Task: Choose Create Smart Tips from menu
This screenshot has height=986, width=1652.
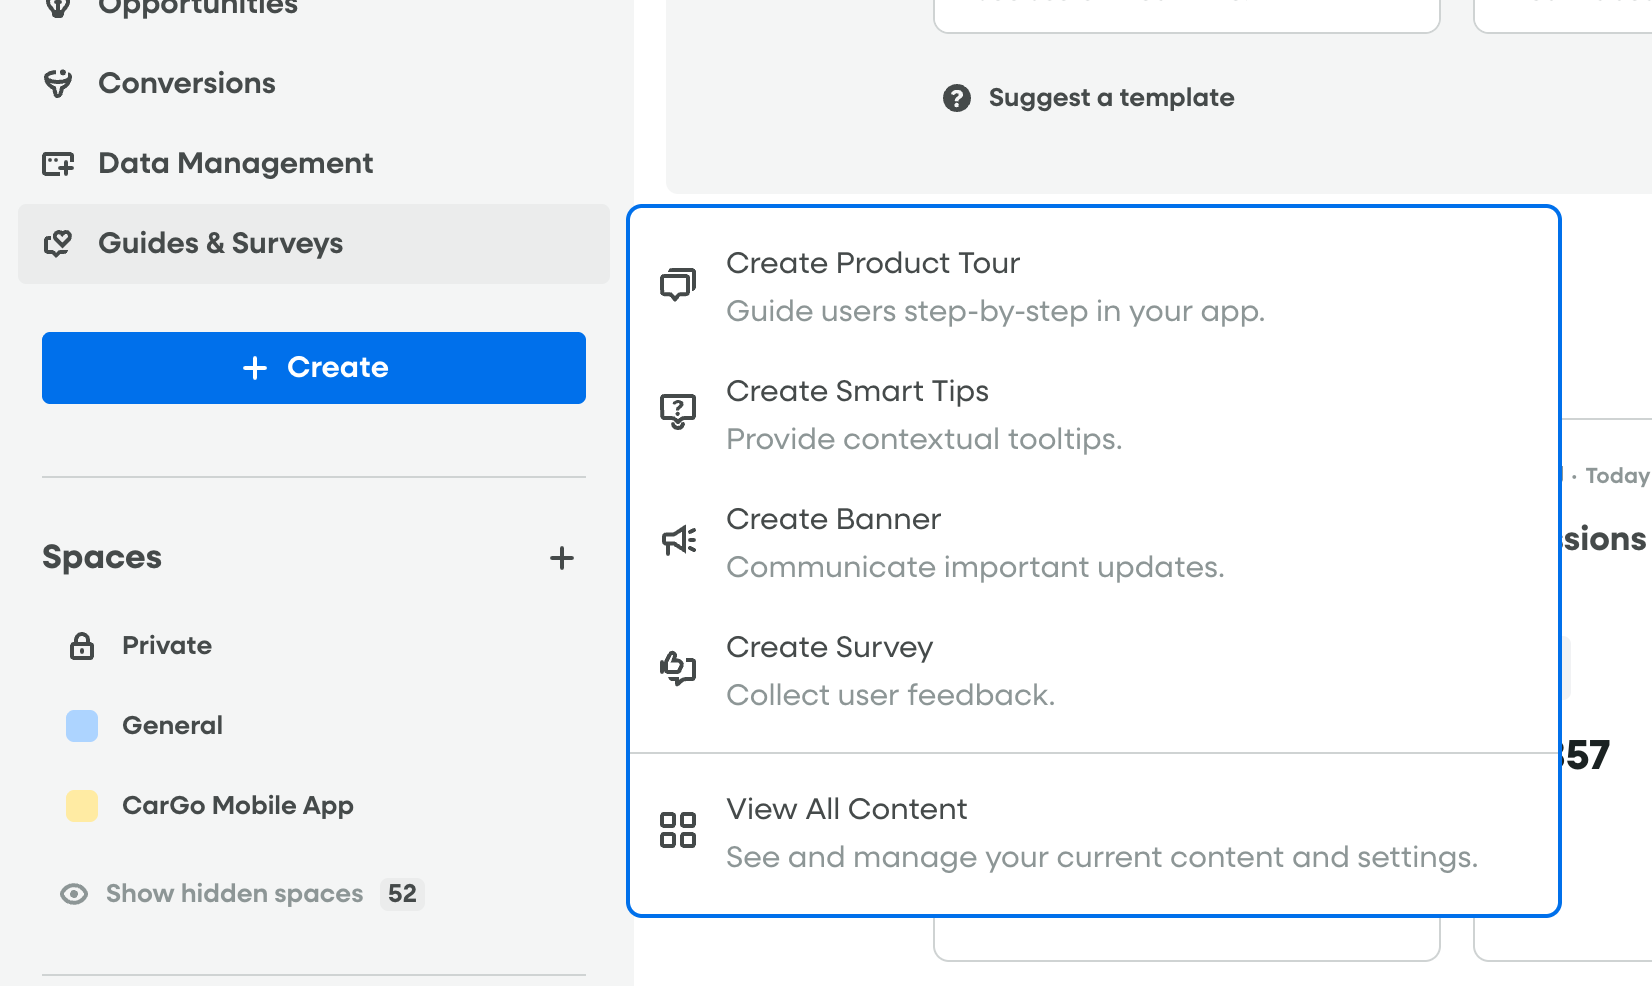Action: [857, 392]
